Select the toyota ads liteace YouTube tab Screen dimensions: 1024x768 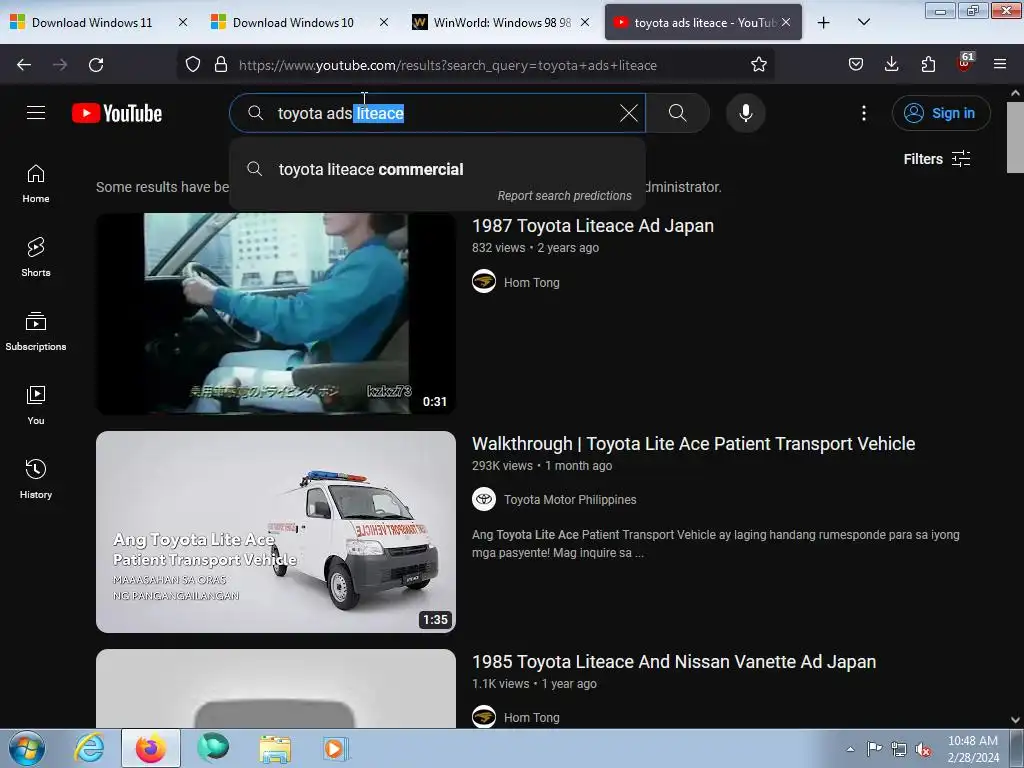pos(703,22)
